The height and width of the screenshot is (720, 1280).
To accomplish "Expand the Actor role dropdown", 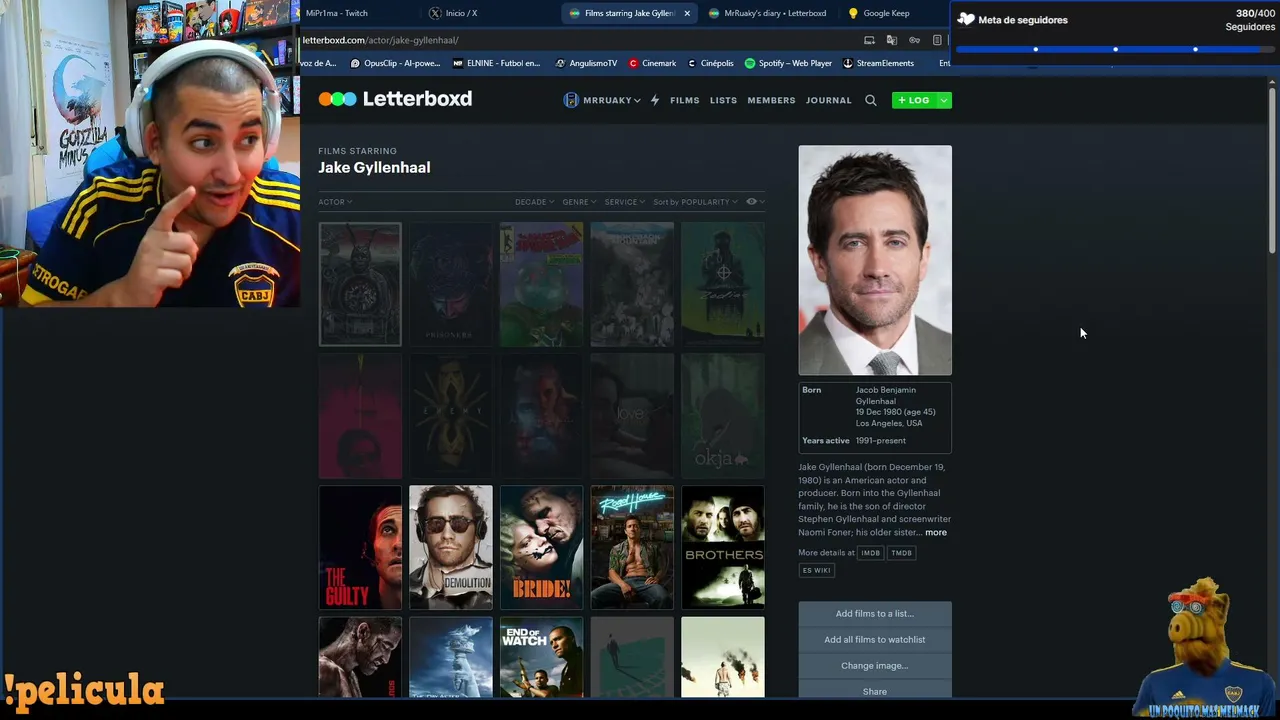I will [x=335, y=202].
